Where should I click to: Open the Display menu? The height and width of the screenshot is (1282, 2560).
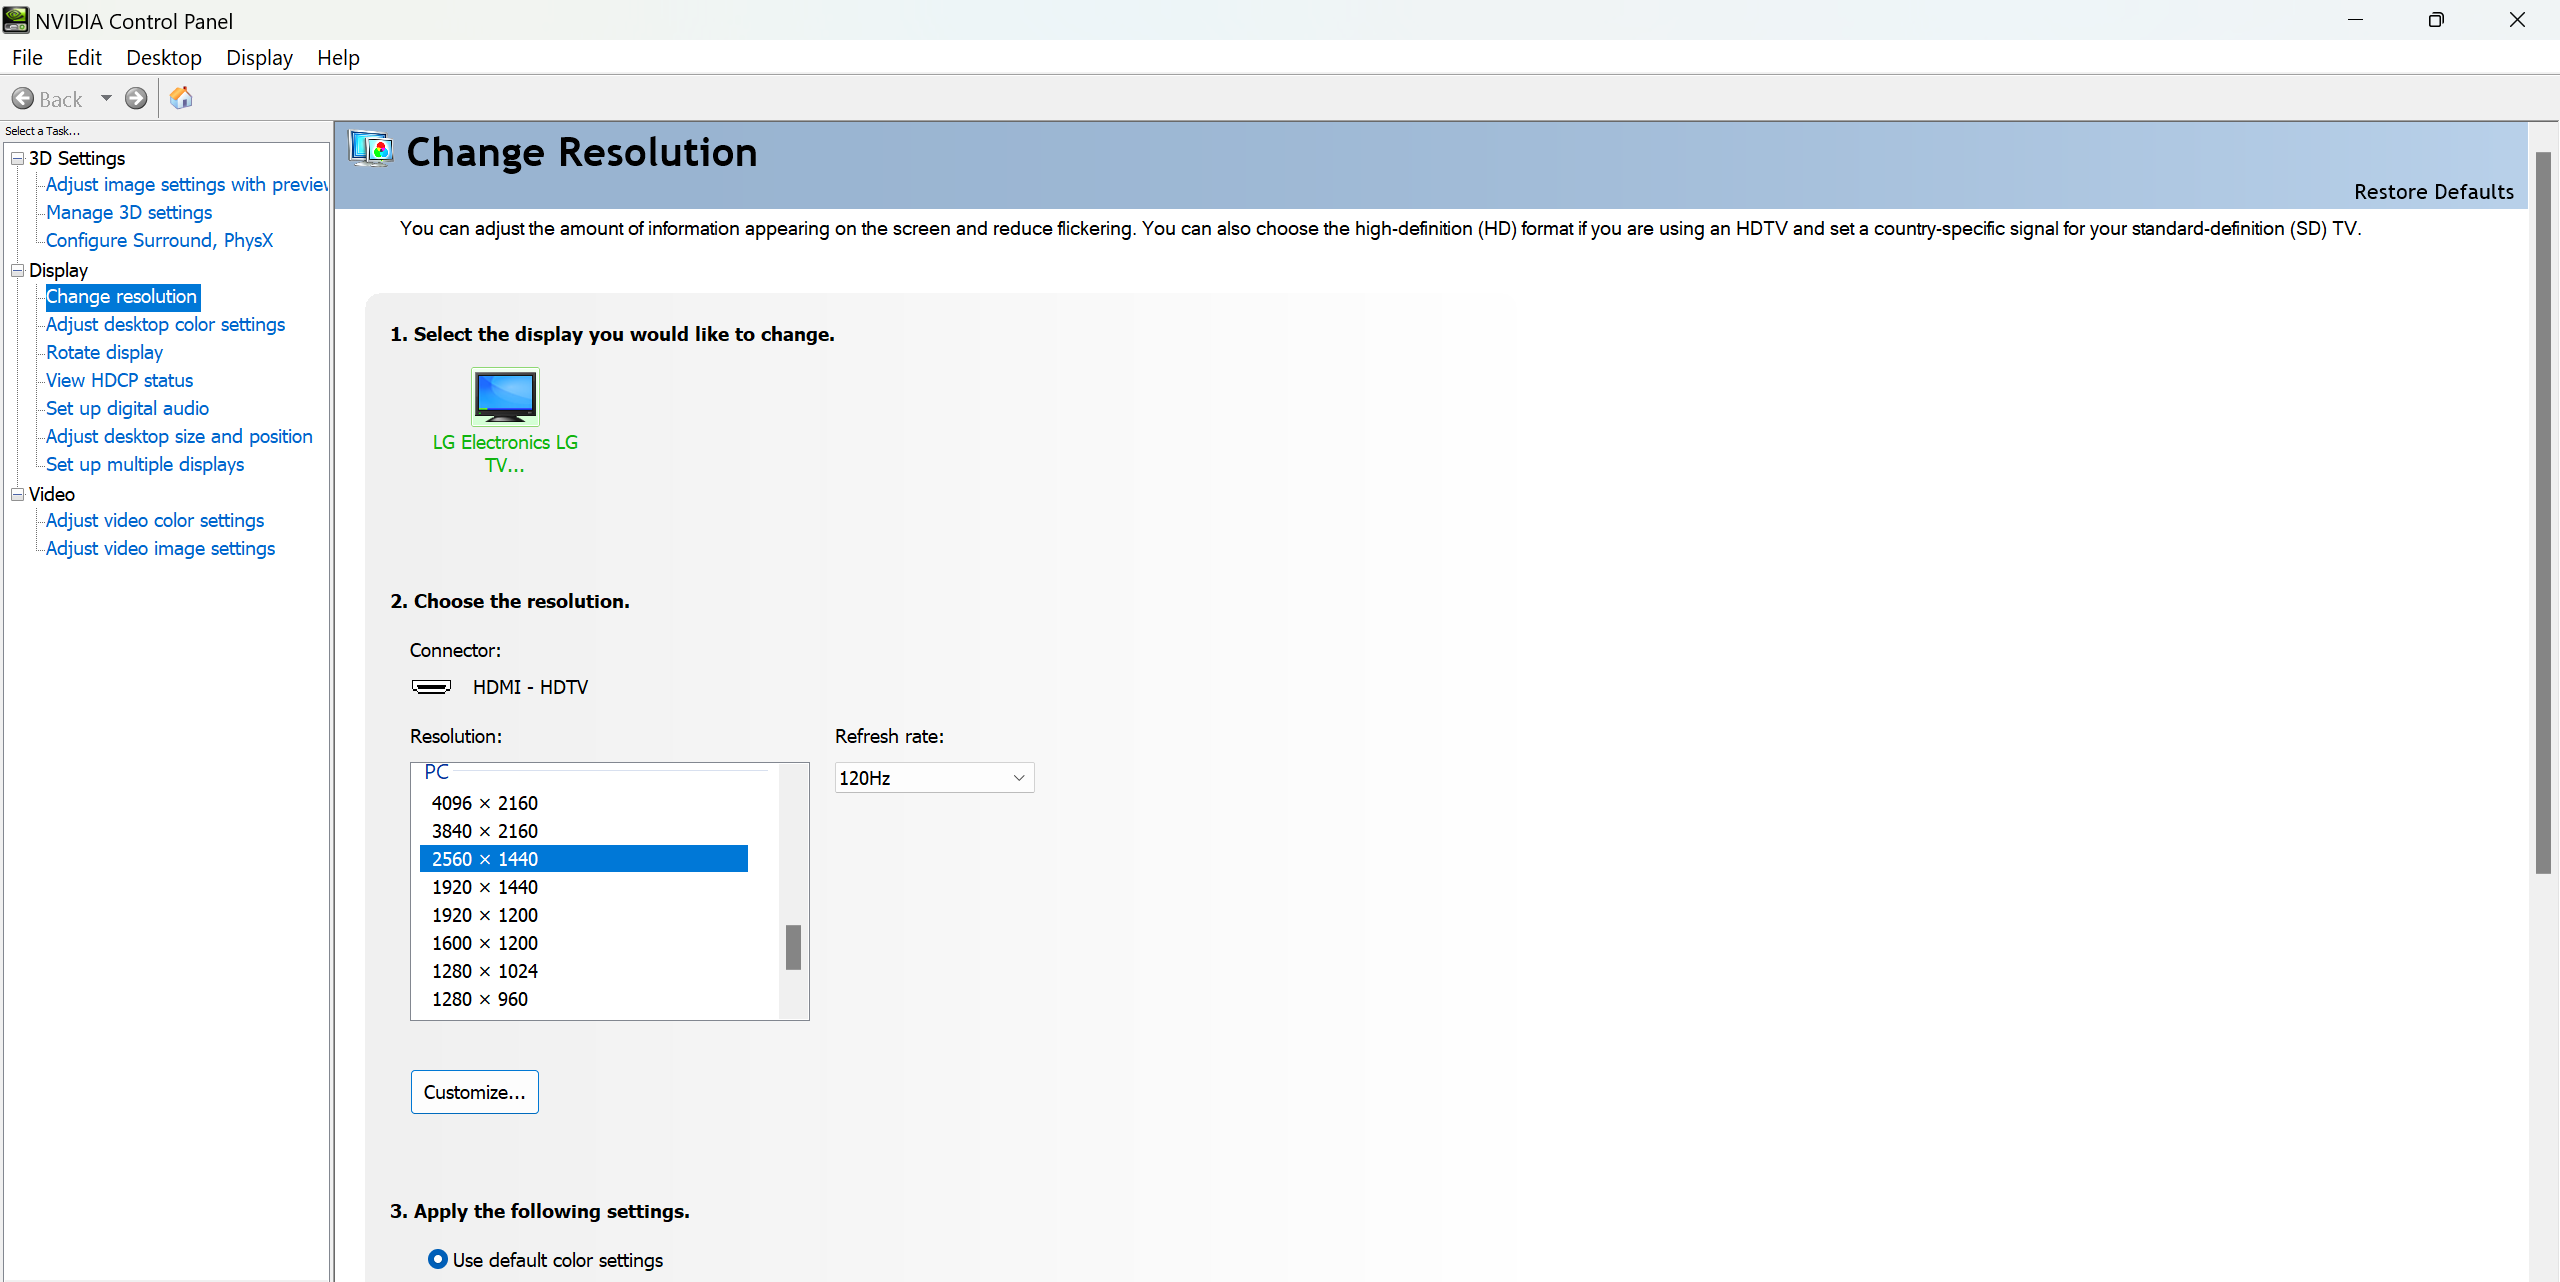259,58
